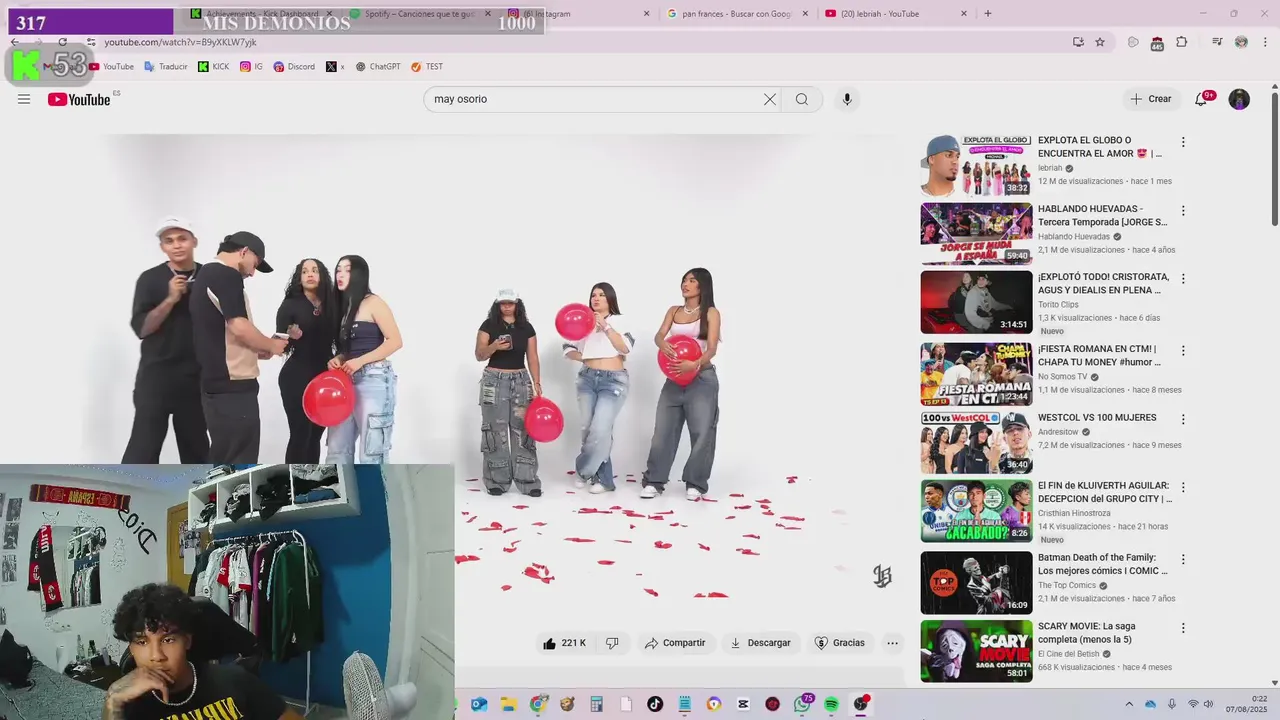The image size is (1280, 720).
Task: Open HABLANDO HUEVADAS thumbnail
Action: 976,234
